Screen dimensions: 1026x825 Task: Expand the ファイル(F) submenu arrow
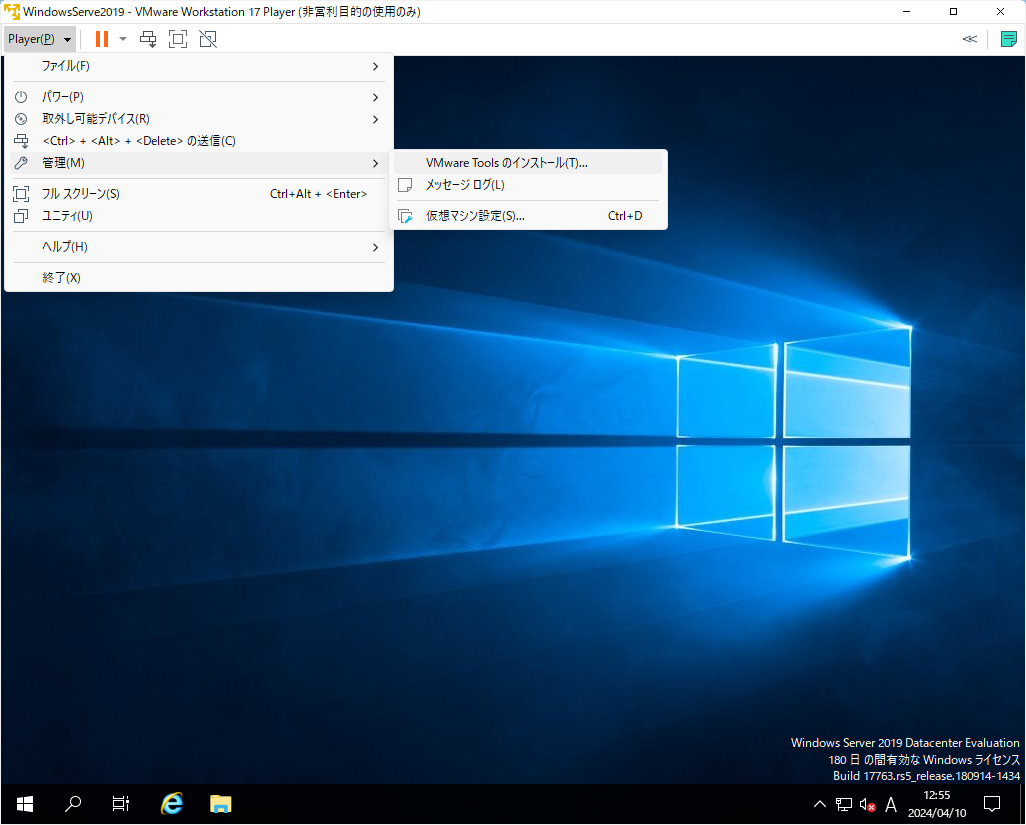pos(376,66)
